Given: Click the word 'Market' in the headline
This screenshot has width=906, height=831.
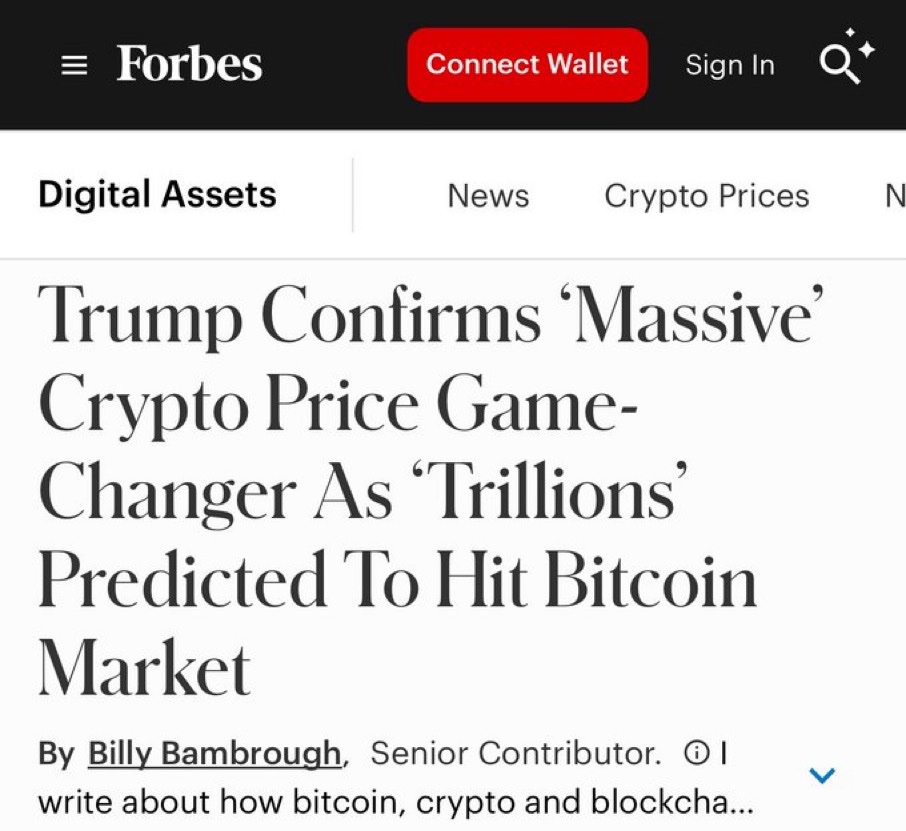Looking at the screenshot, I should click(x=144, y=668).
